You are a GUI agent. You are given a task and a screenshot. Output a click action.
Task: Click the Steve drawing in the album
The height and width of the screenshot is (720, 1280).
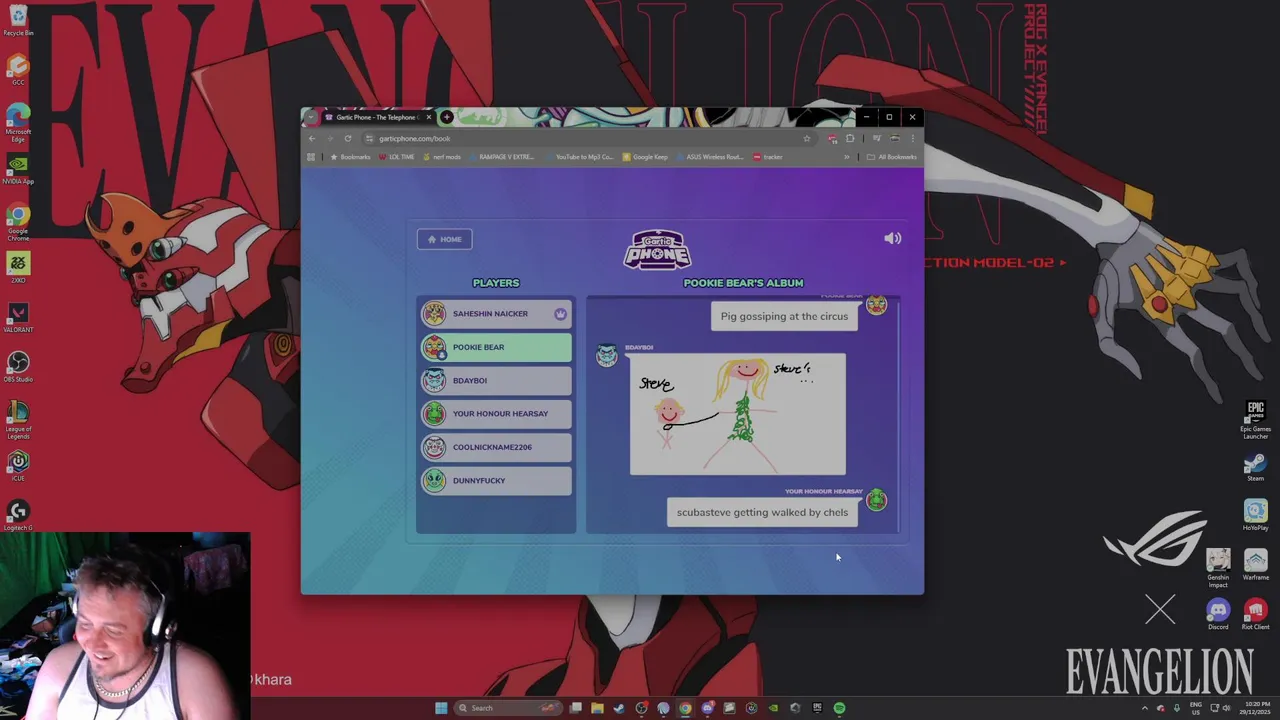click(738, 414)
